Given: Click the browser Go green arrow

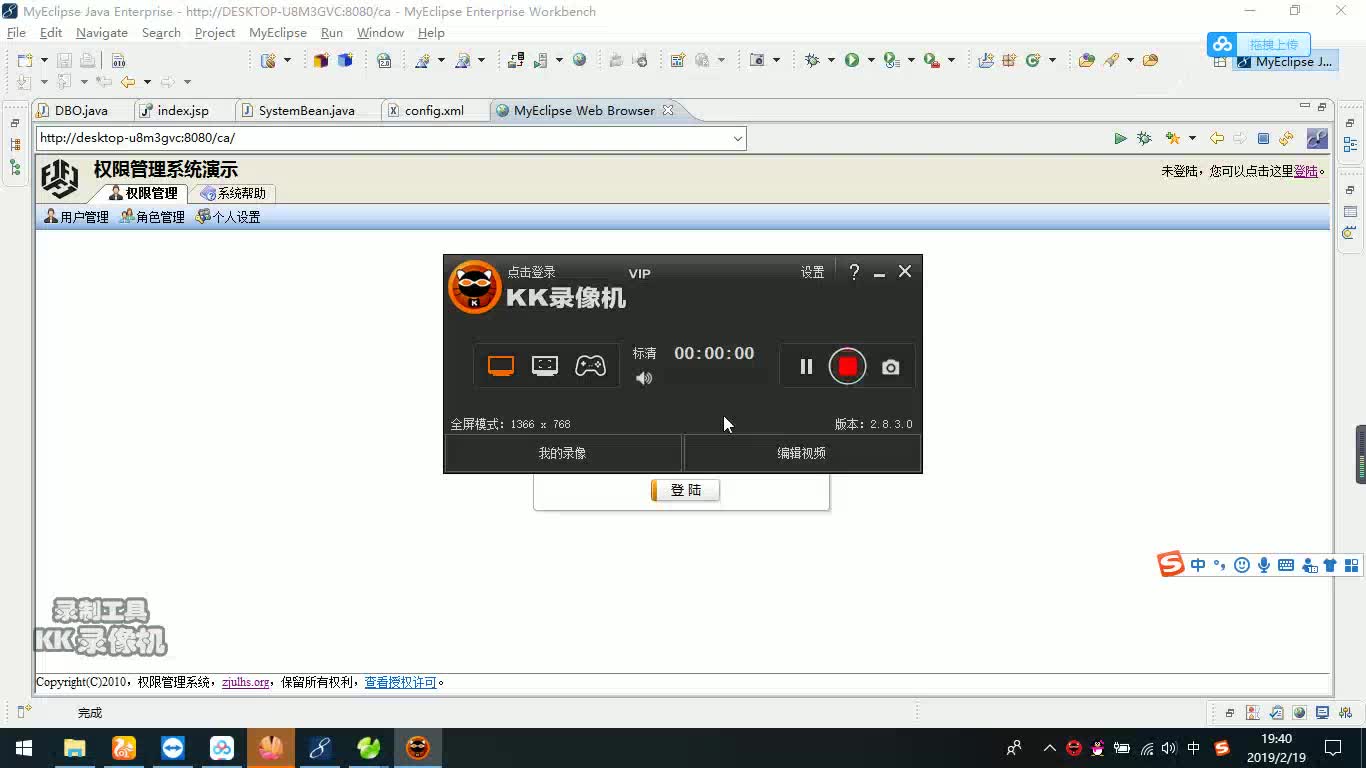Looking at the screenshot, I should 1120,138.
